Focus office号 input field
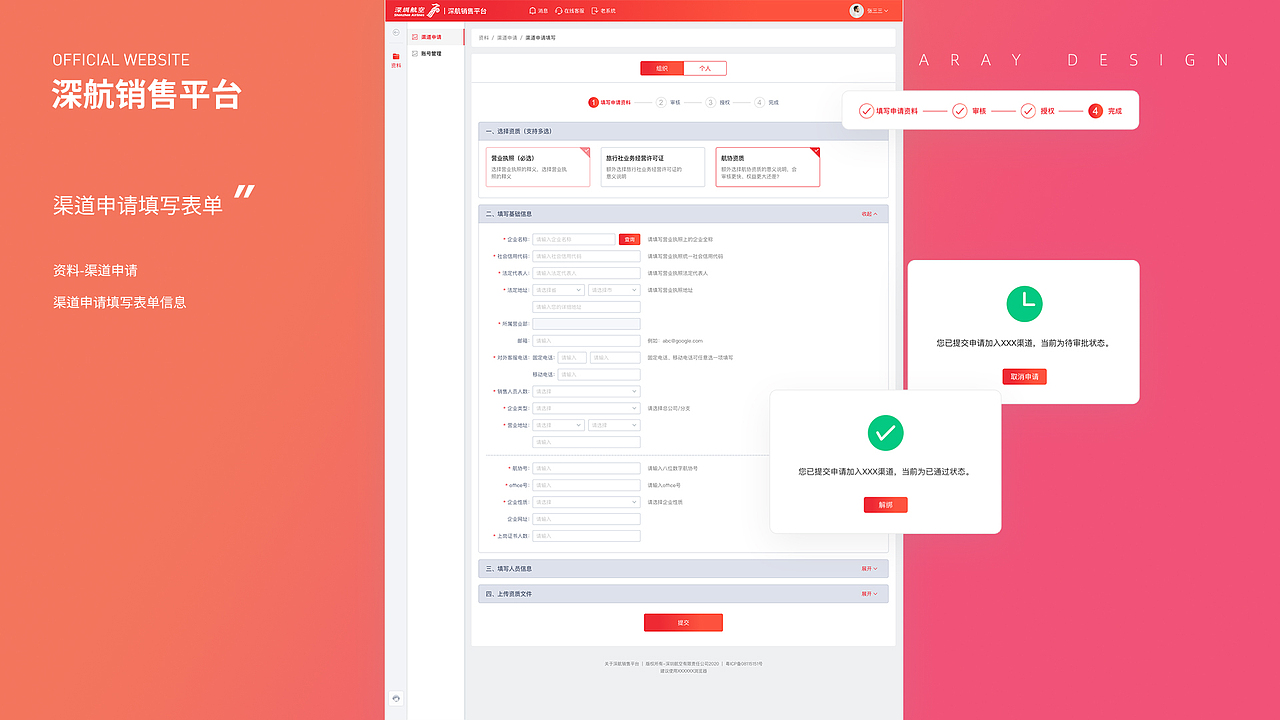1280x720 pixels. [x=586, y=485]
